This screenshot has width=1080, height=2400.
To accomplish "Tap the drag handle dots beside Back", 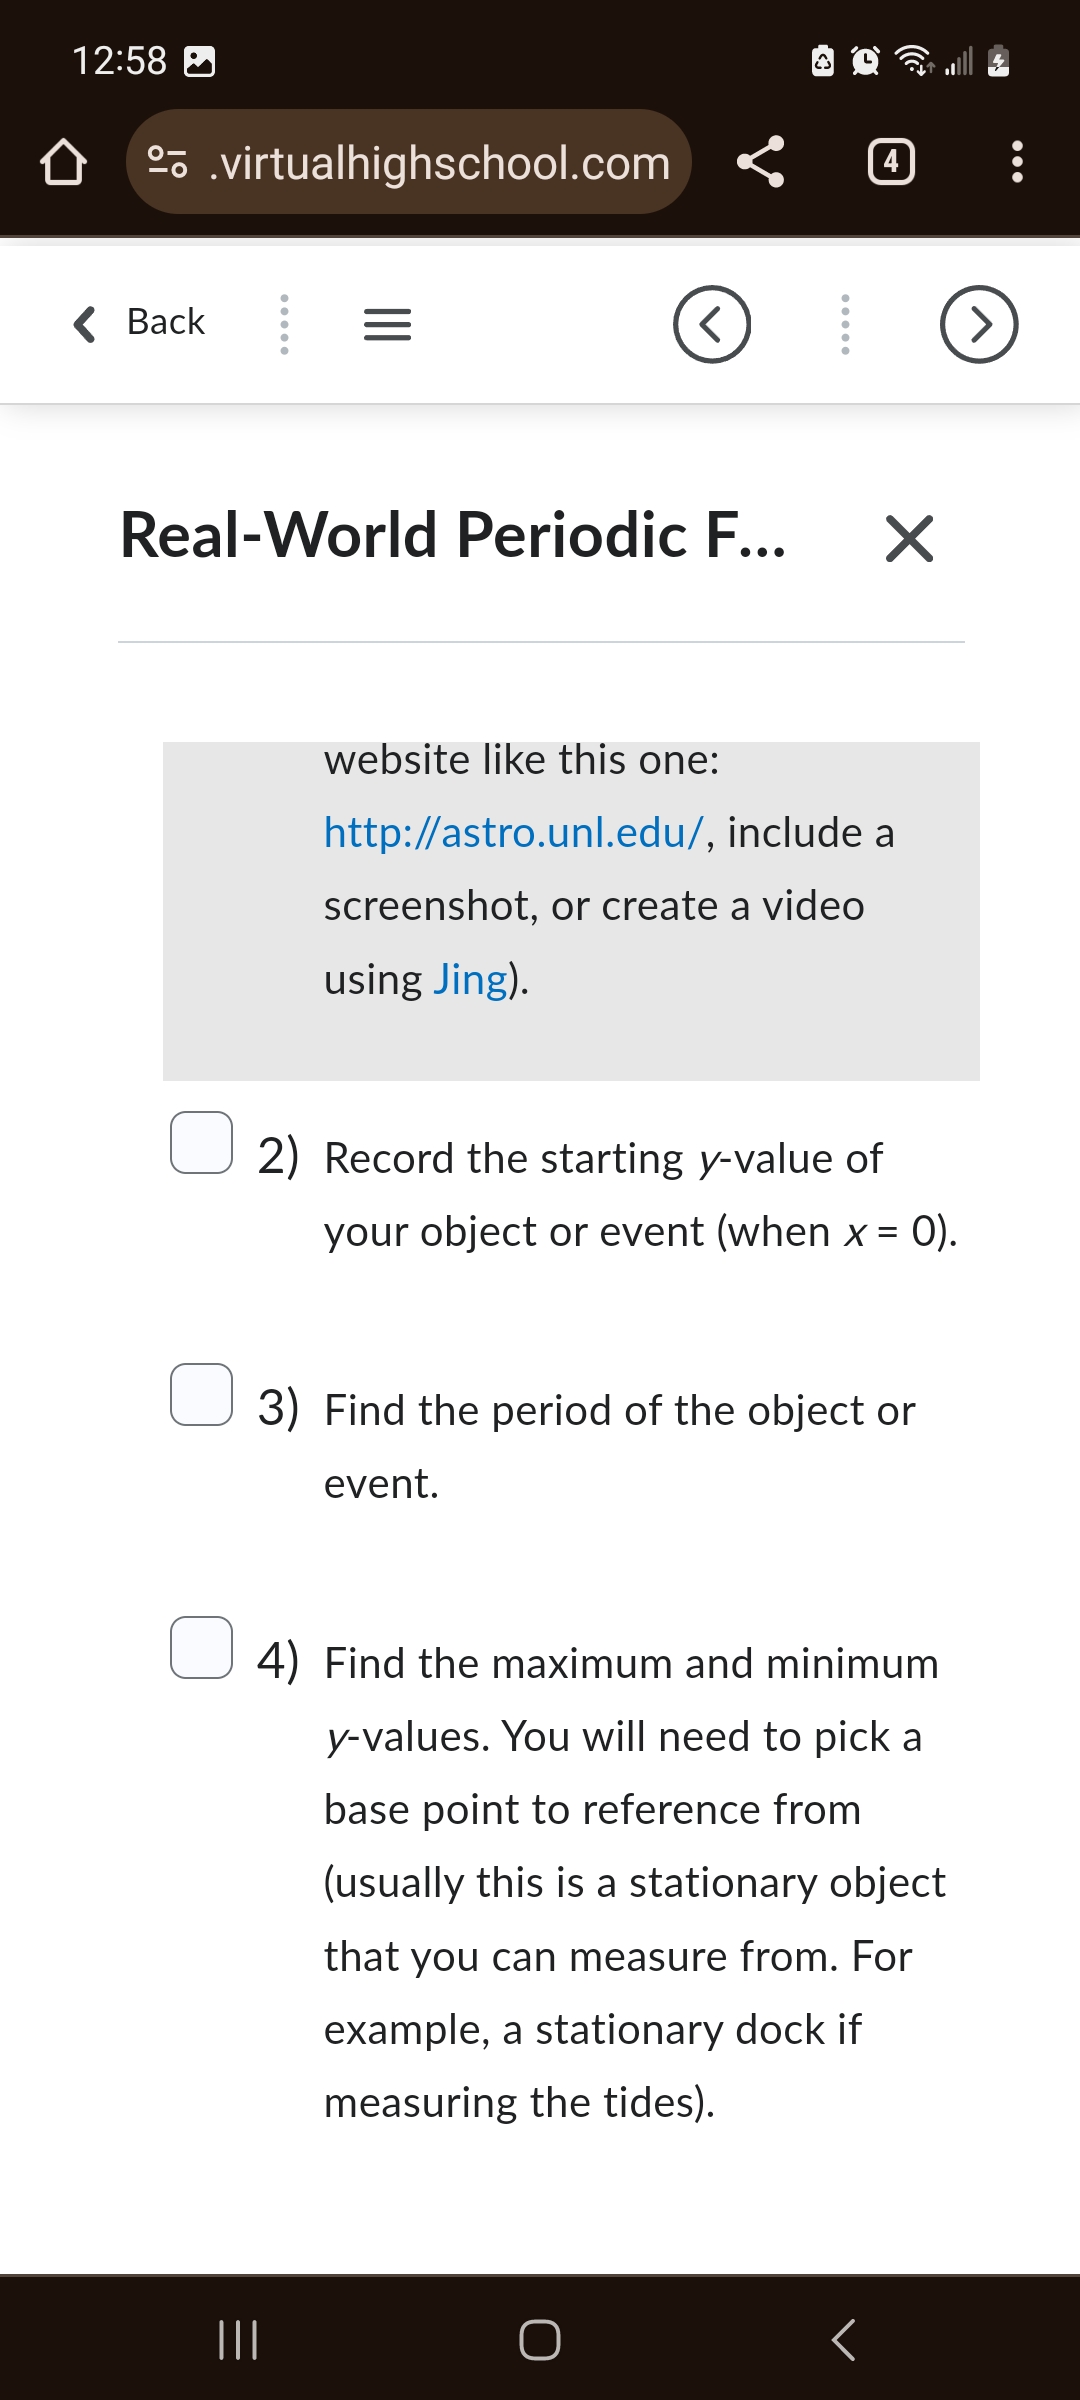I will (x=283, y=323).
